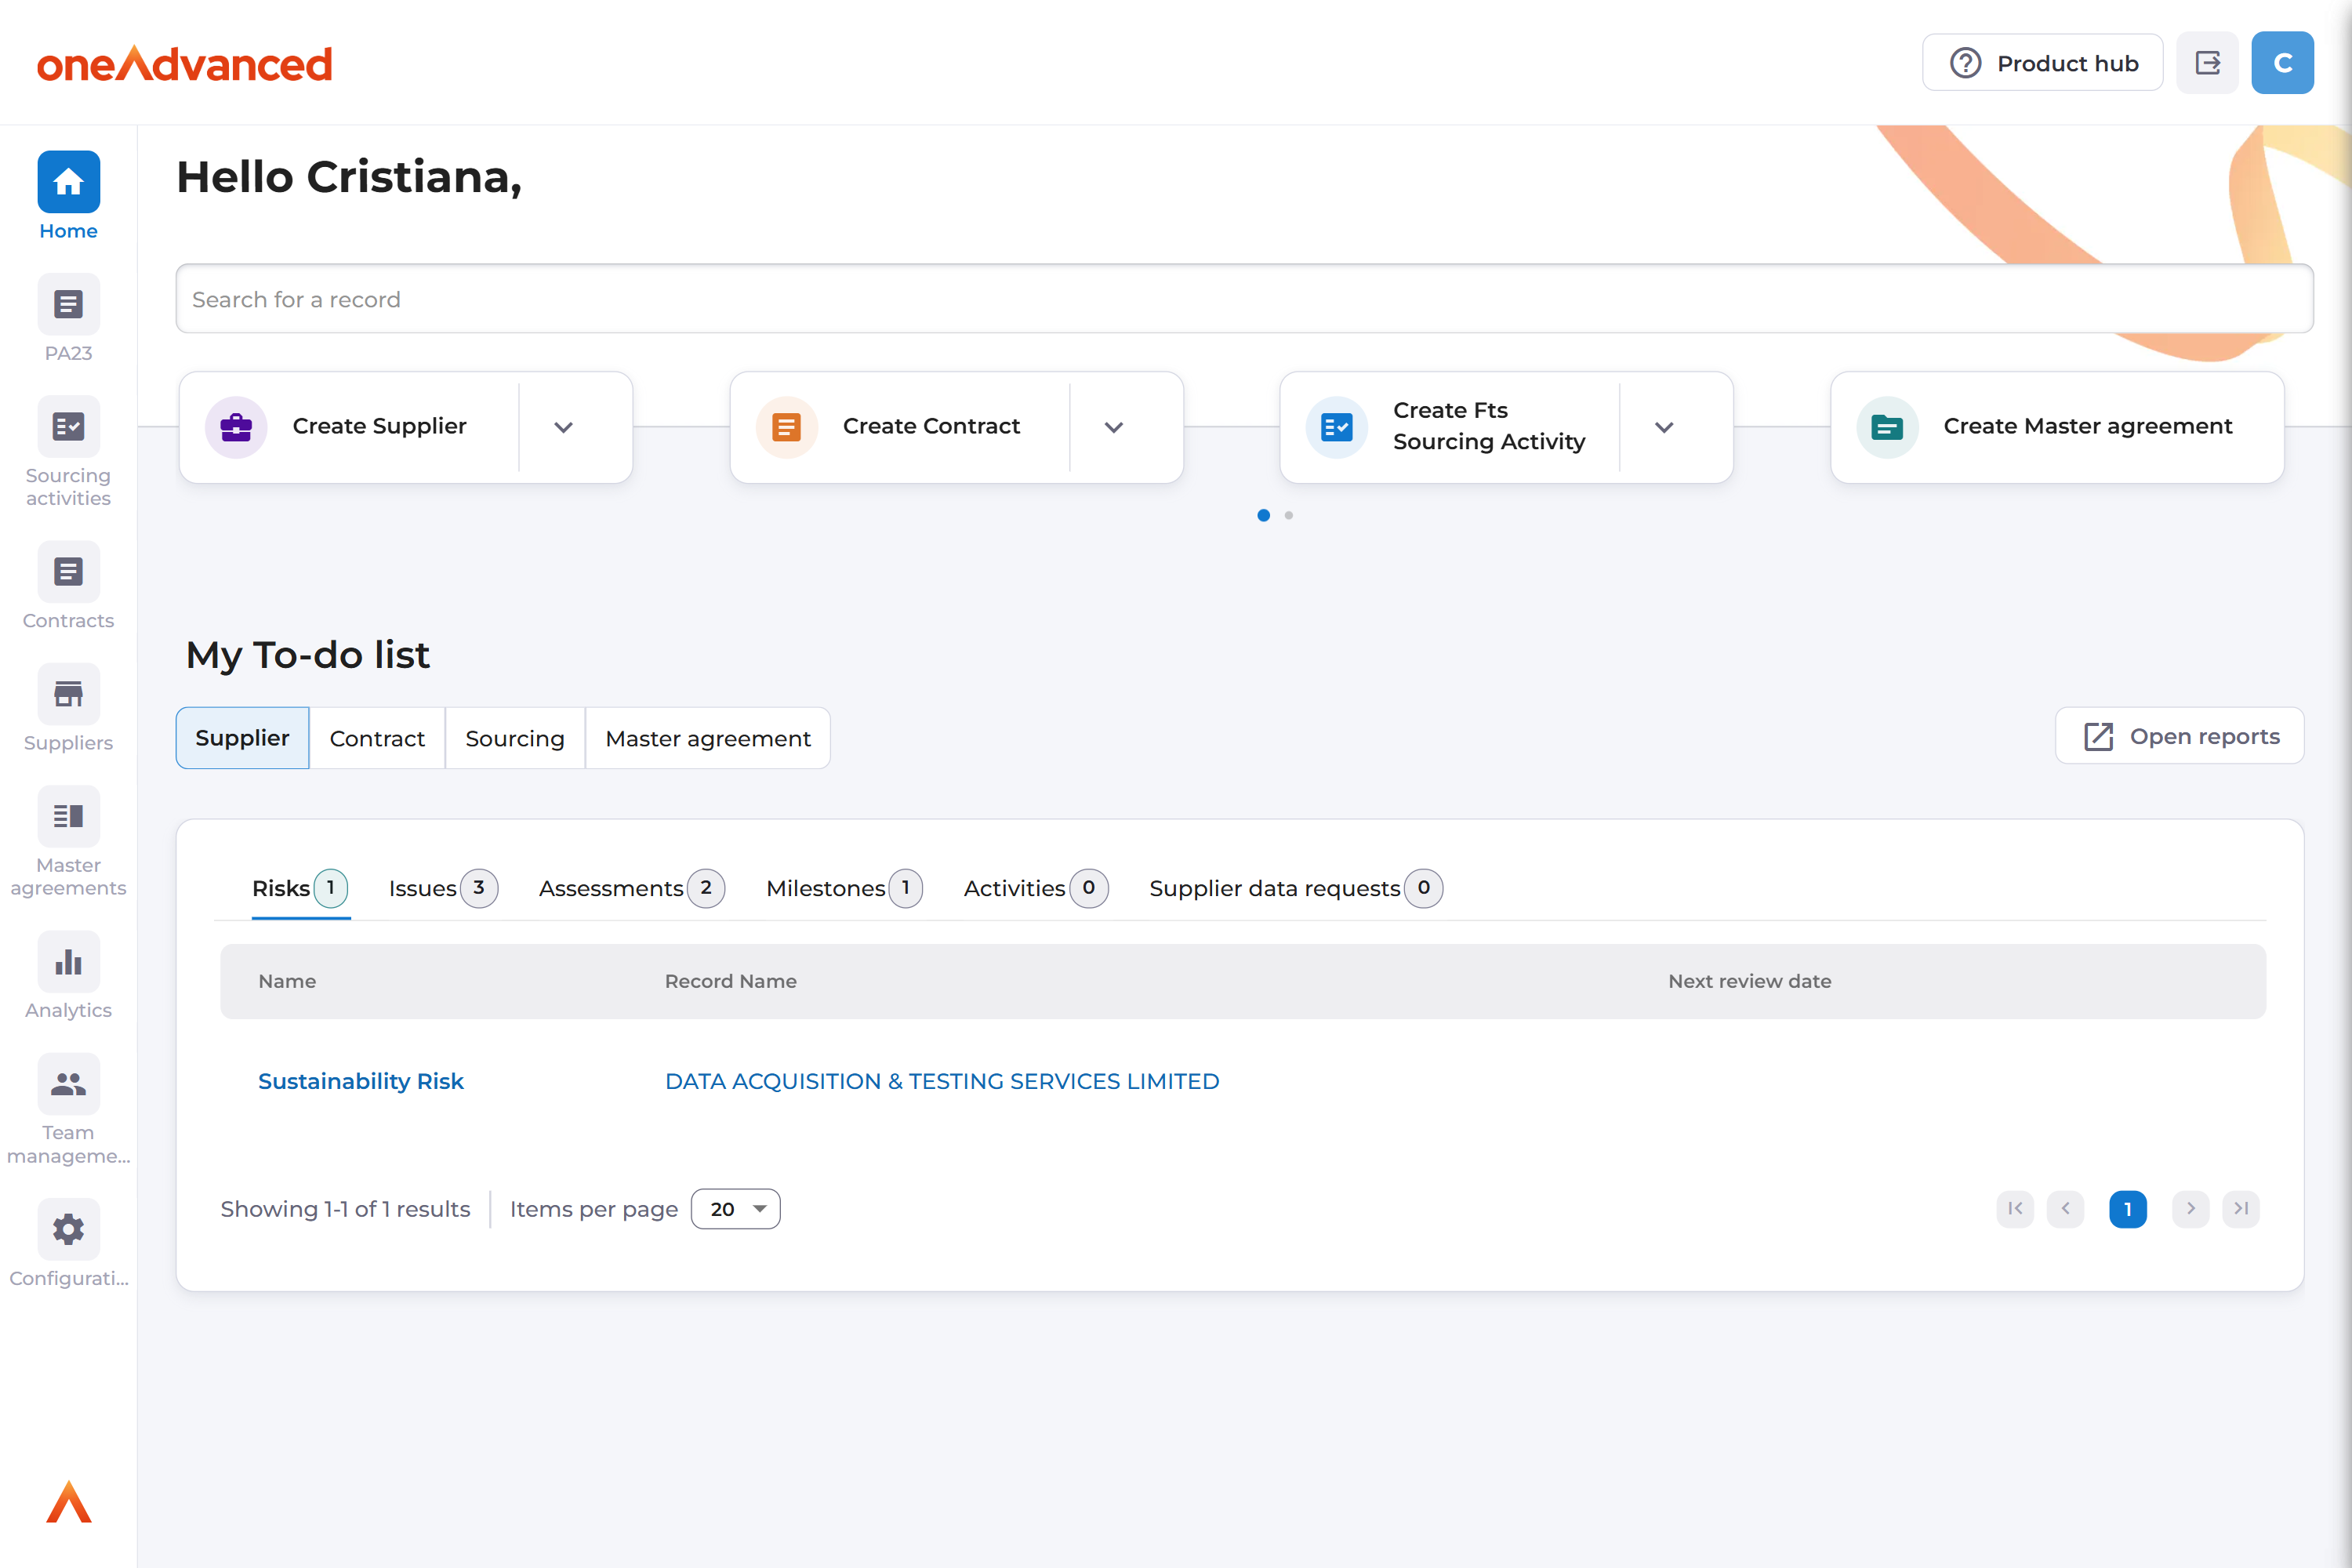Click the Next review date column header
The height and width of the screenshot is (1568, 2352).
click(1749, 981)
